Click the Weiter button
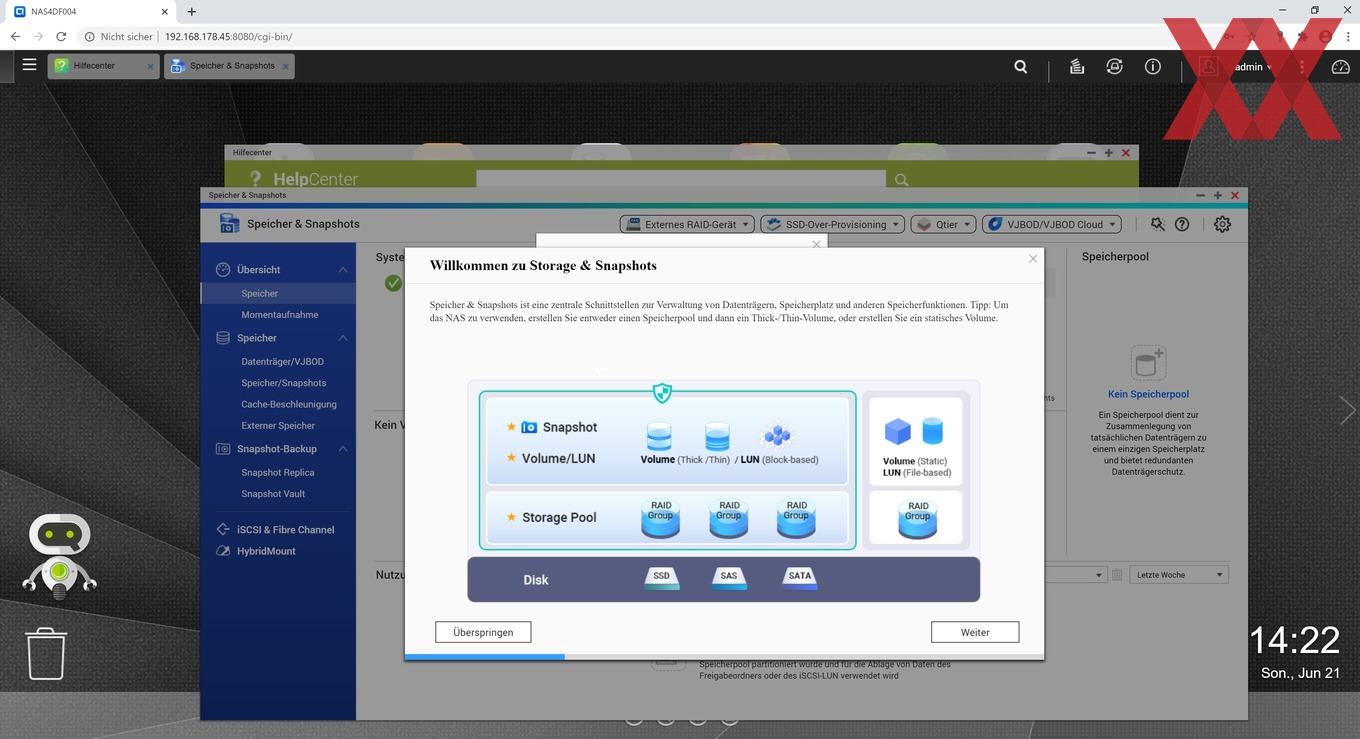1360x739 pixels. click(x=975, y=632)
